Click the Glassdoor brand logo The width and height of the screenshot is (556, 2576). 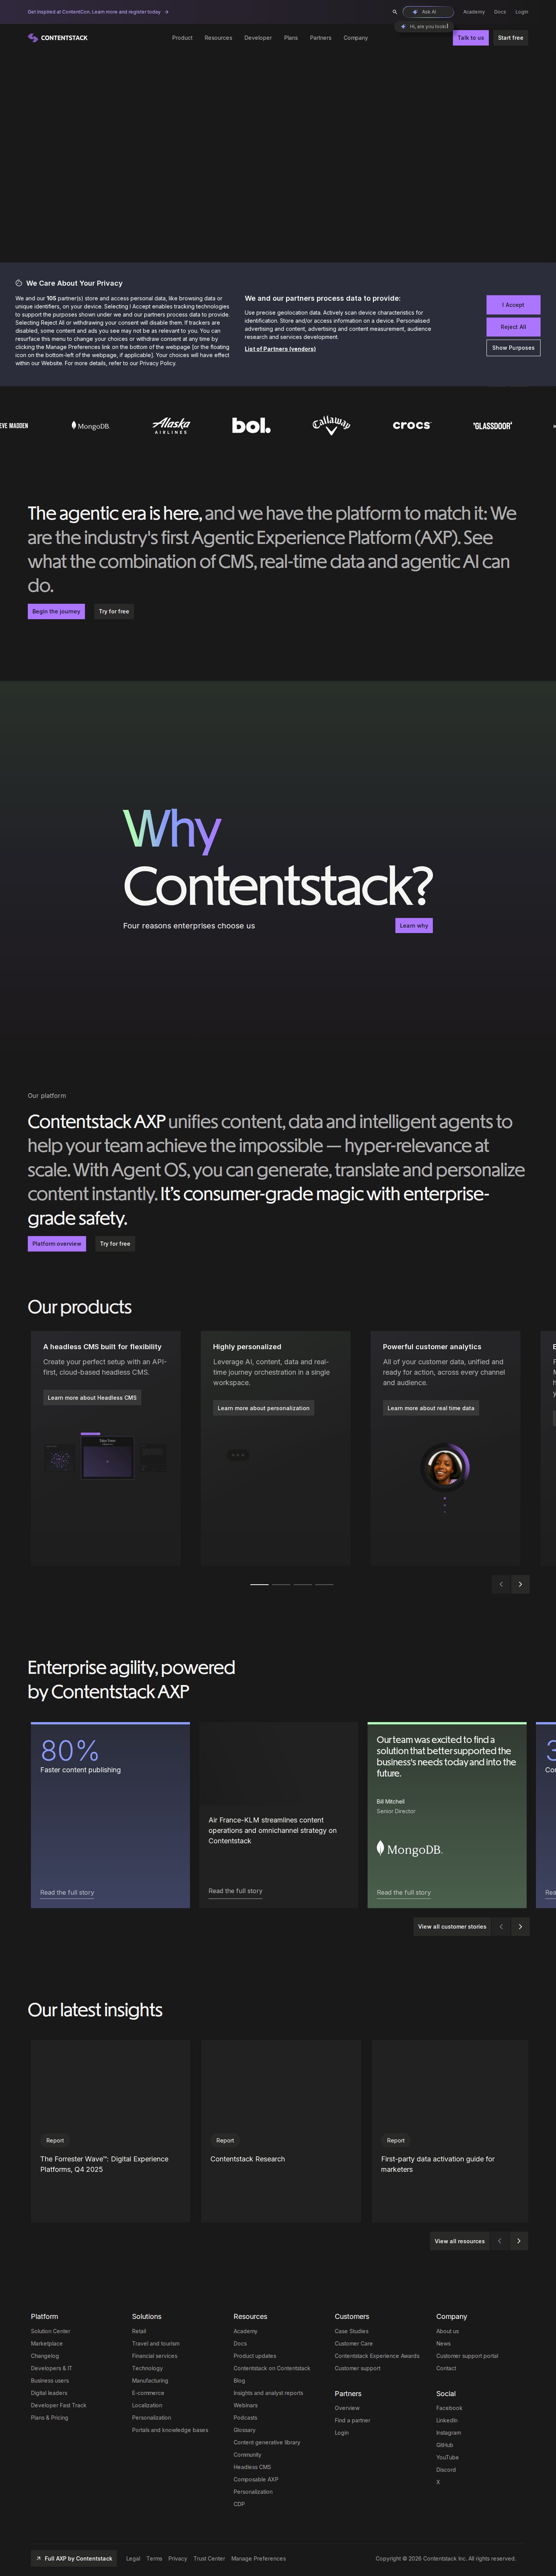click(492, 426)
